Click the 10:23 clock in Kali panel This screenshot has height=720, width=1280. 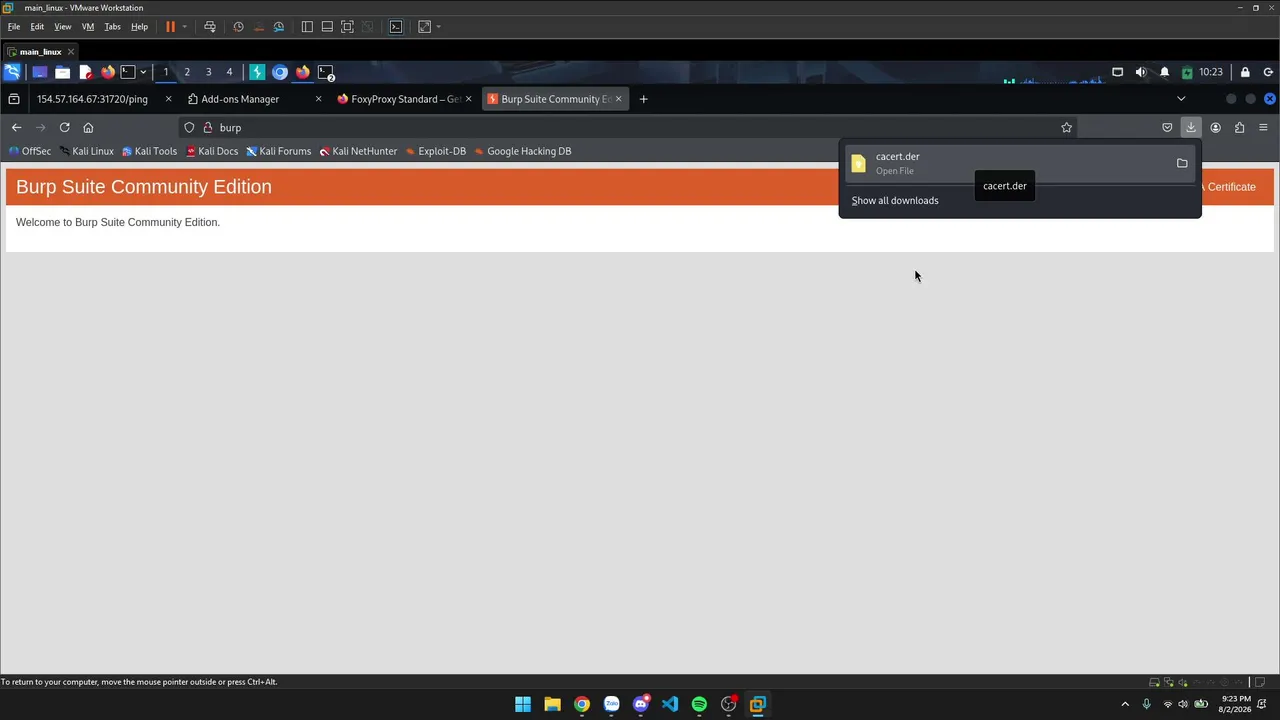(1211, 72)
